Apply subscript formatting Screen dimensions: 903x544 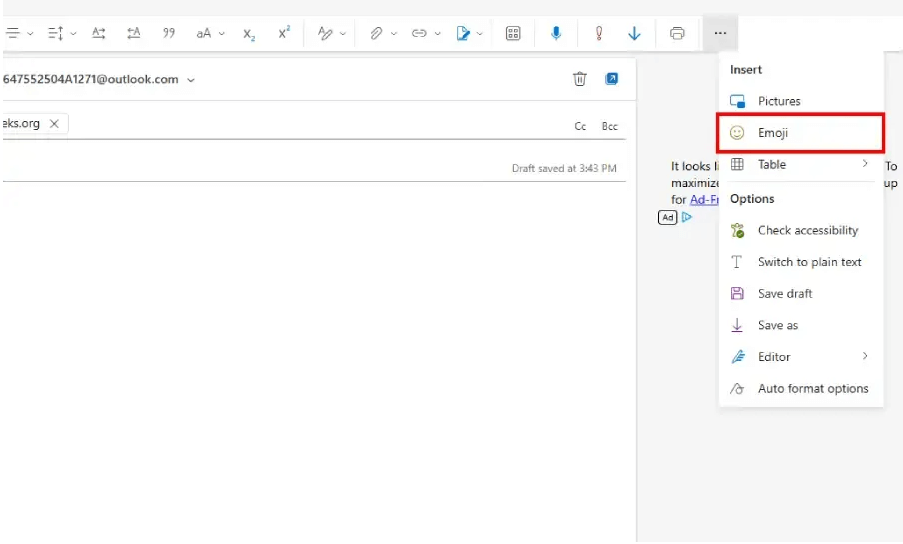click(x=249, y=34)
